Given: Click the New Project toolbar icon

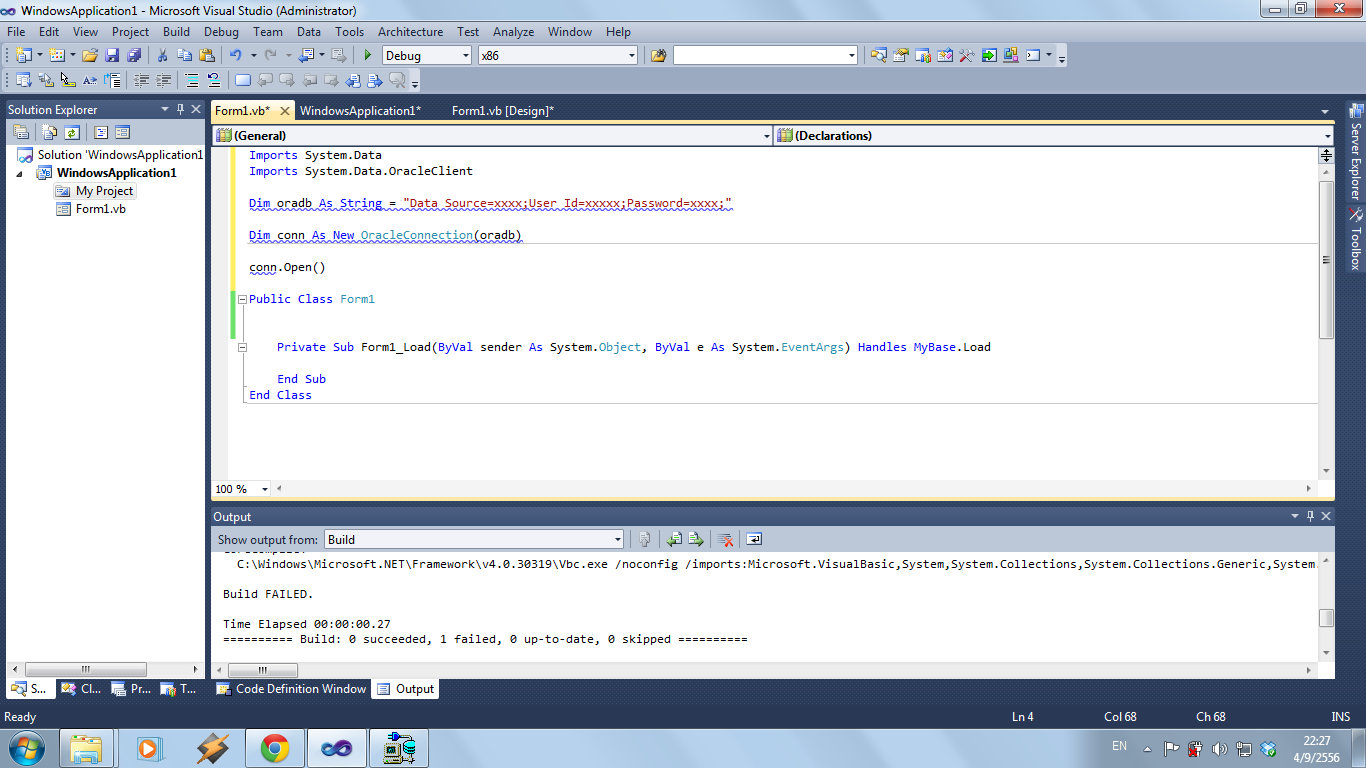Looking at the screenshot, I should coord(24,55).
